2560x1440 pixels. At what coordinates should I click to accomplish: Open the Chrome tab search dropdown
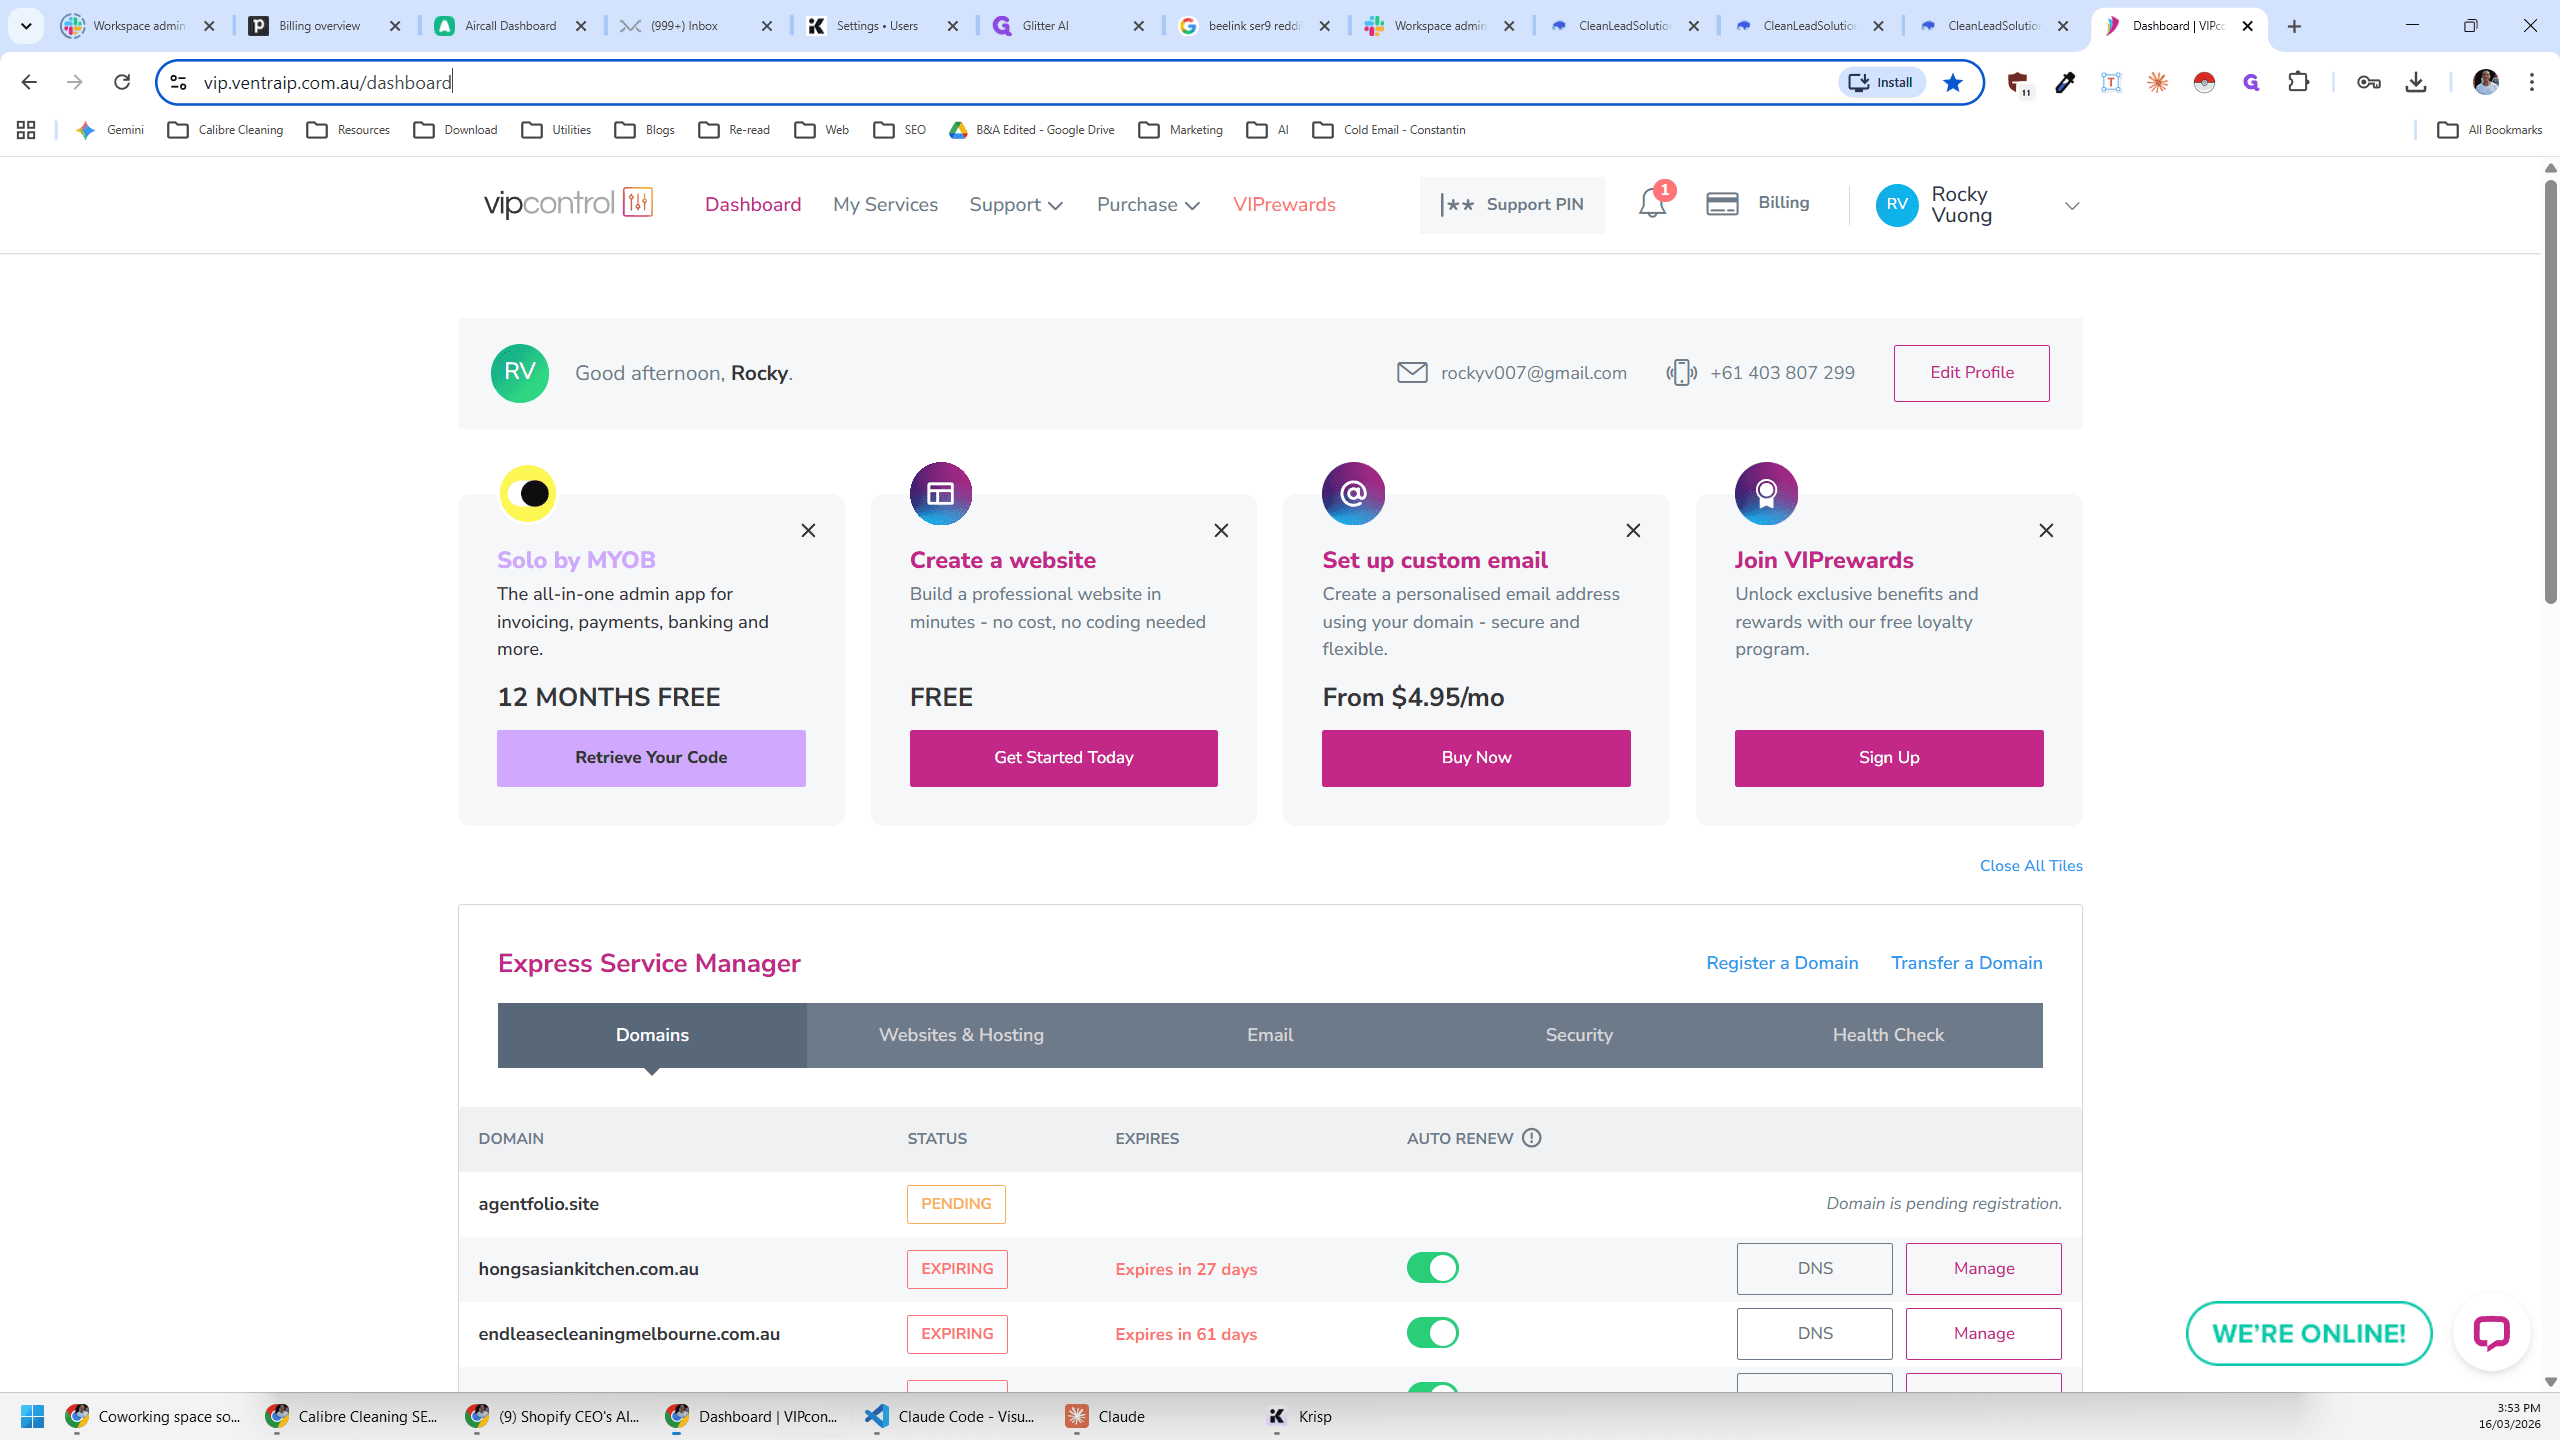click(x=26, y=26)
